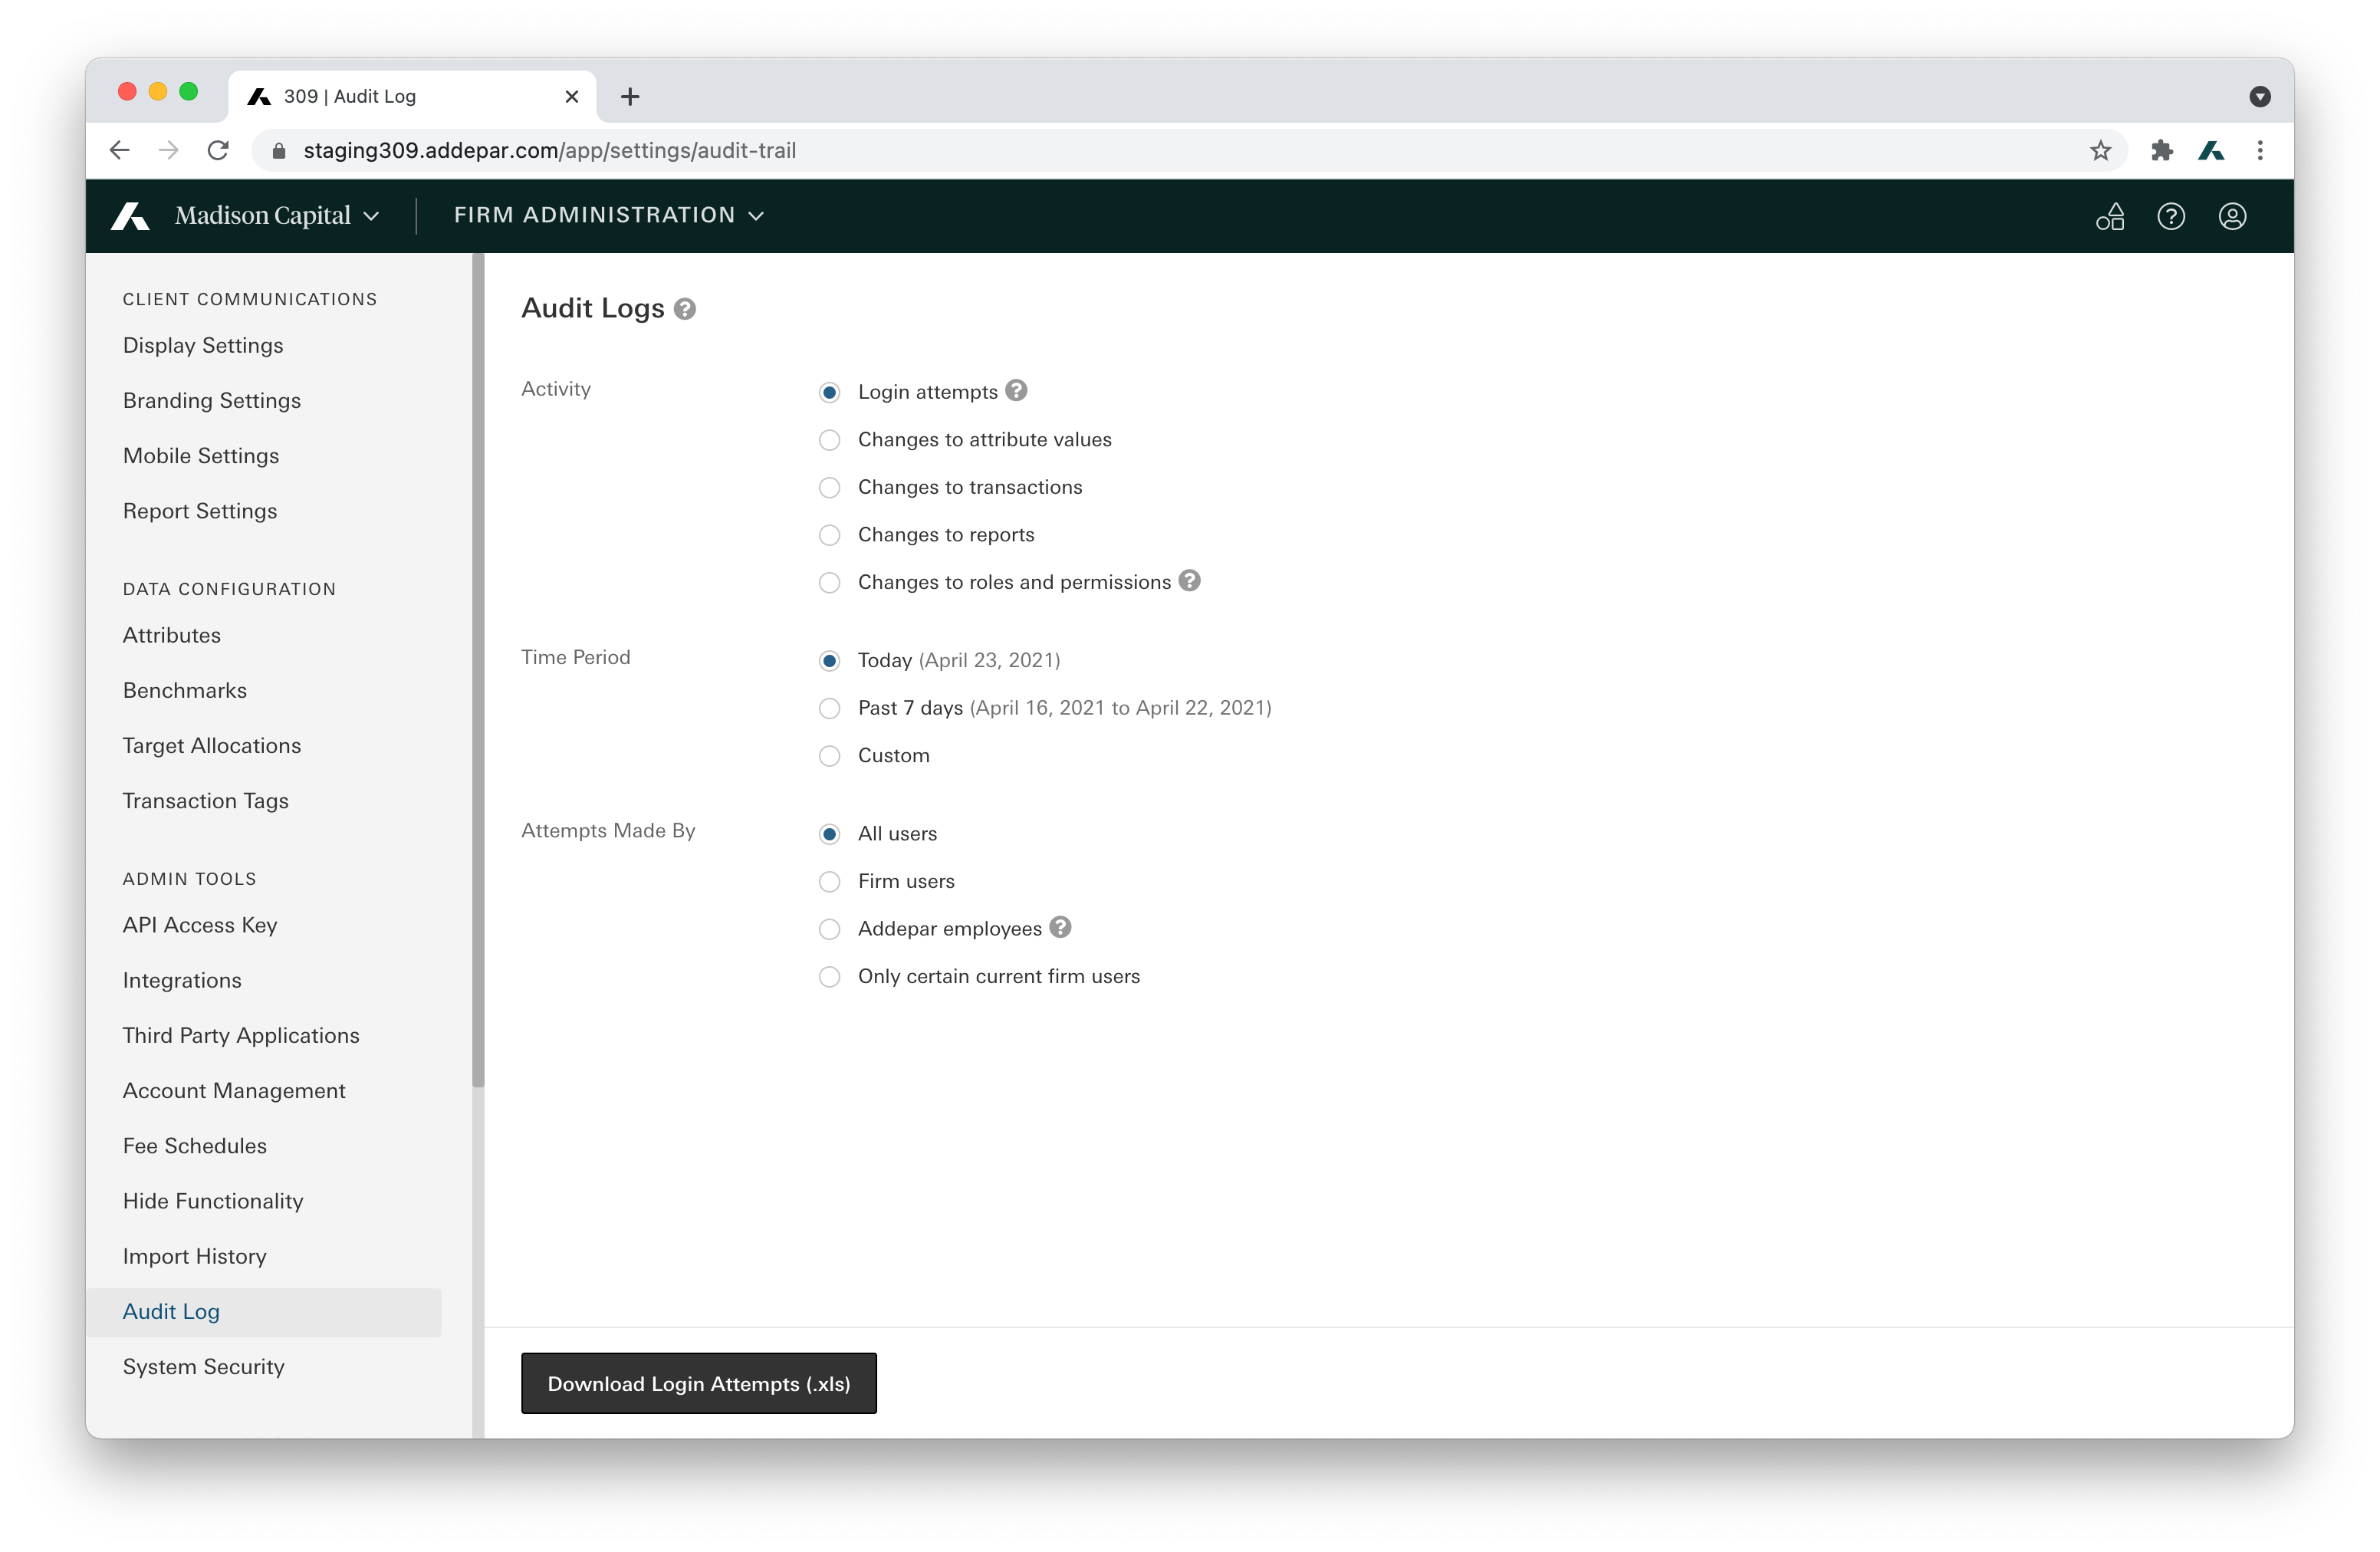Click help icon next to Audit Logs title
2380x1552 pixels.
click(684, 309)
